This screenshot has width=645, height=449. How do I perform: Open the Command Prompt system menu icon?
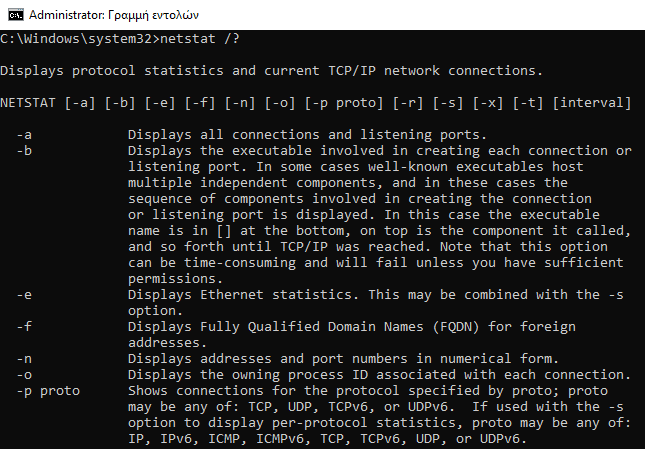[x=16, y=15]
